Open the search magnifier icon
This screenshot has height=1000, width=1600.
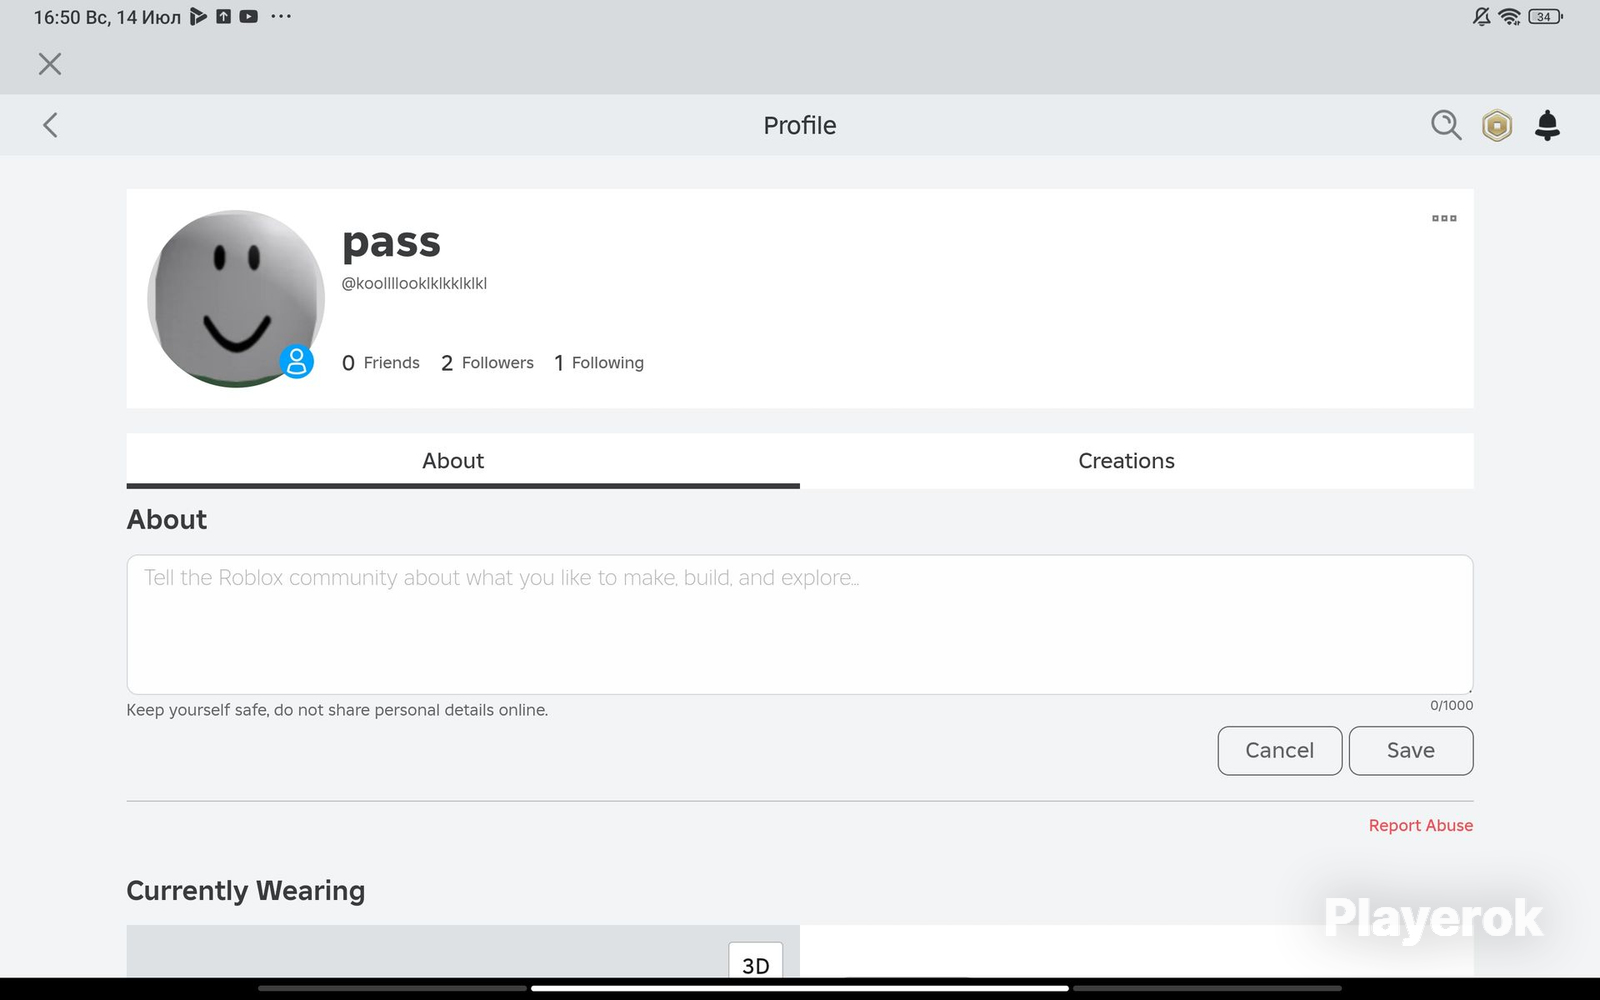(x=1446, y=125)
